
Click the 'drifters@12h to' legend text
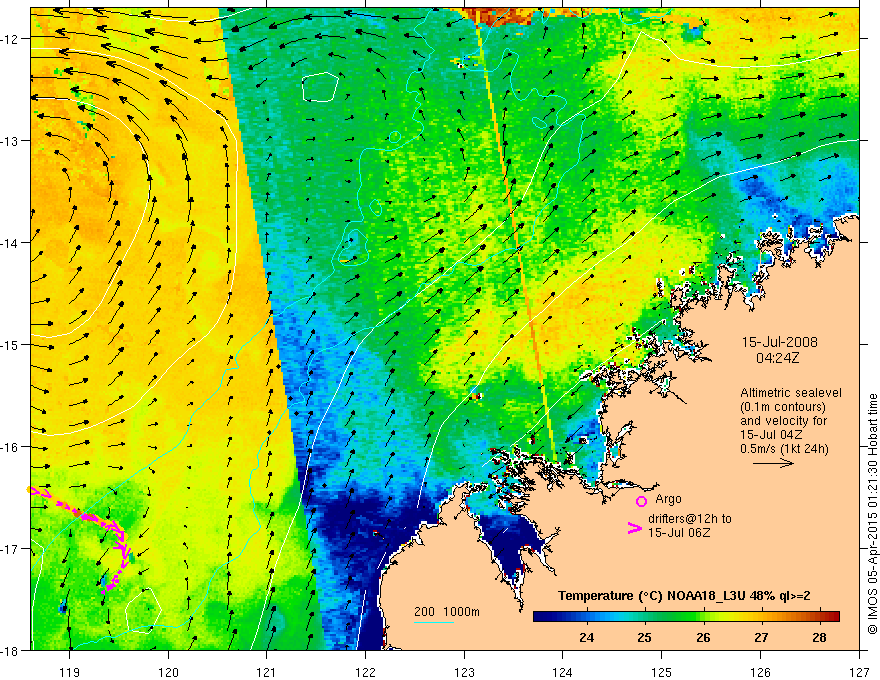[x=690, y=518]
